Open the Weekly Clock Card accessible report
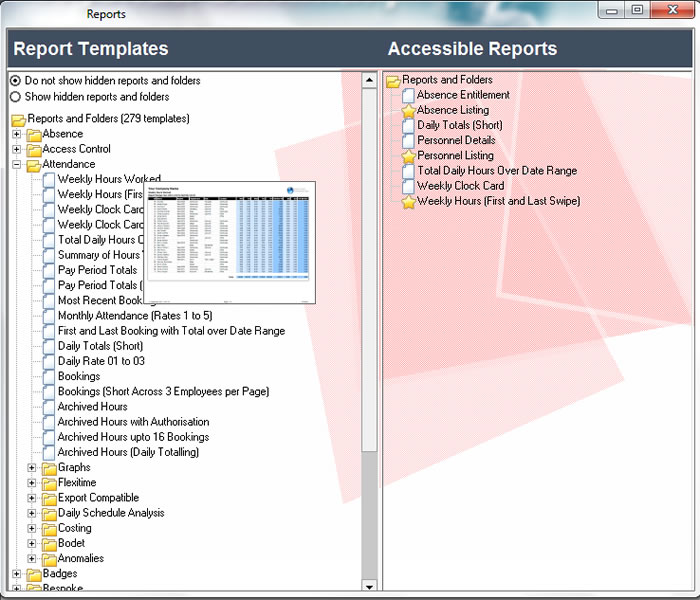Screen dimensions: 700x600 pyautogui.click(x=460, y=186)
